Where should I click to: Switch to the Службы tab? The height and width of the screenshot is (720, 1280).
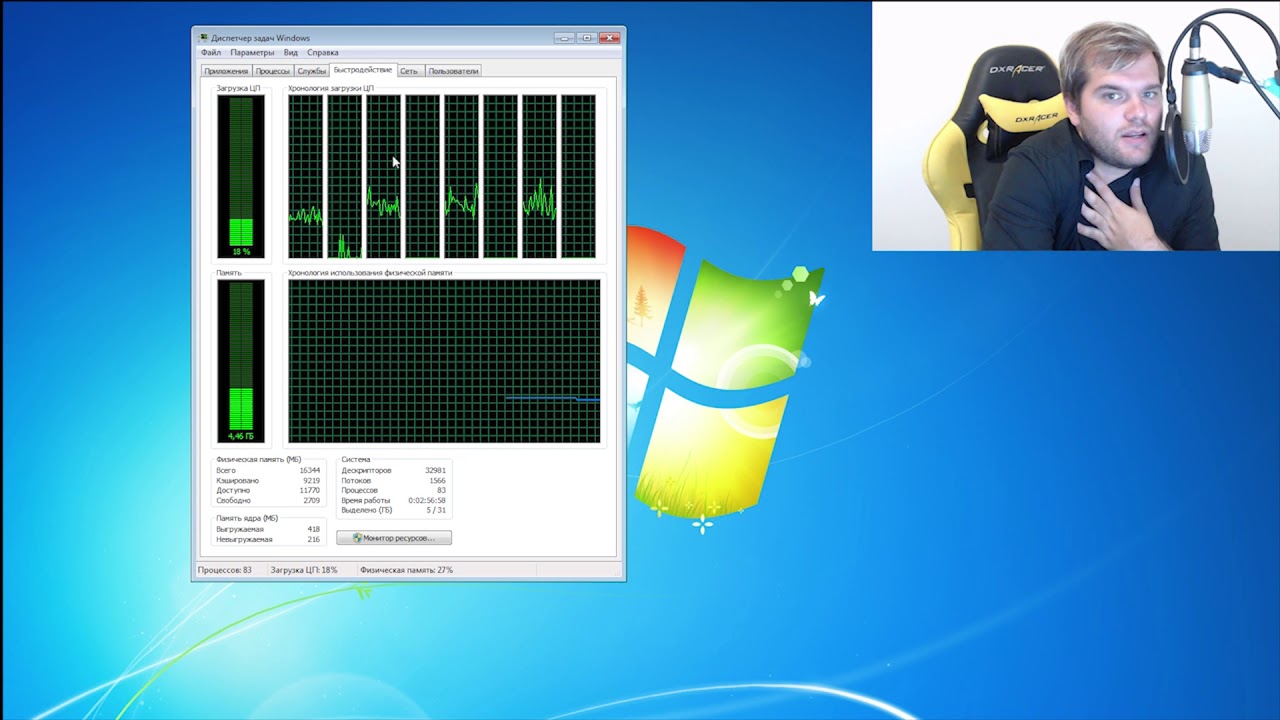pos(311,71)
